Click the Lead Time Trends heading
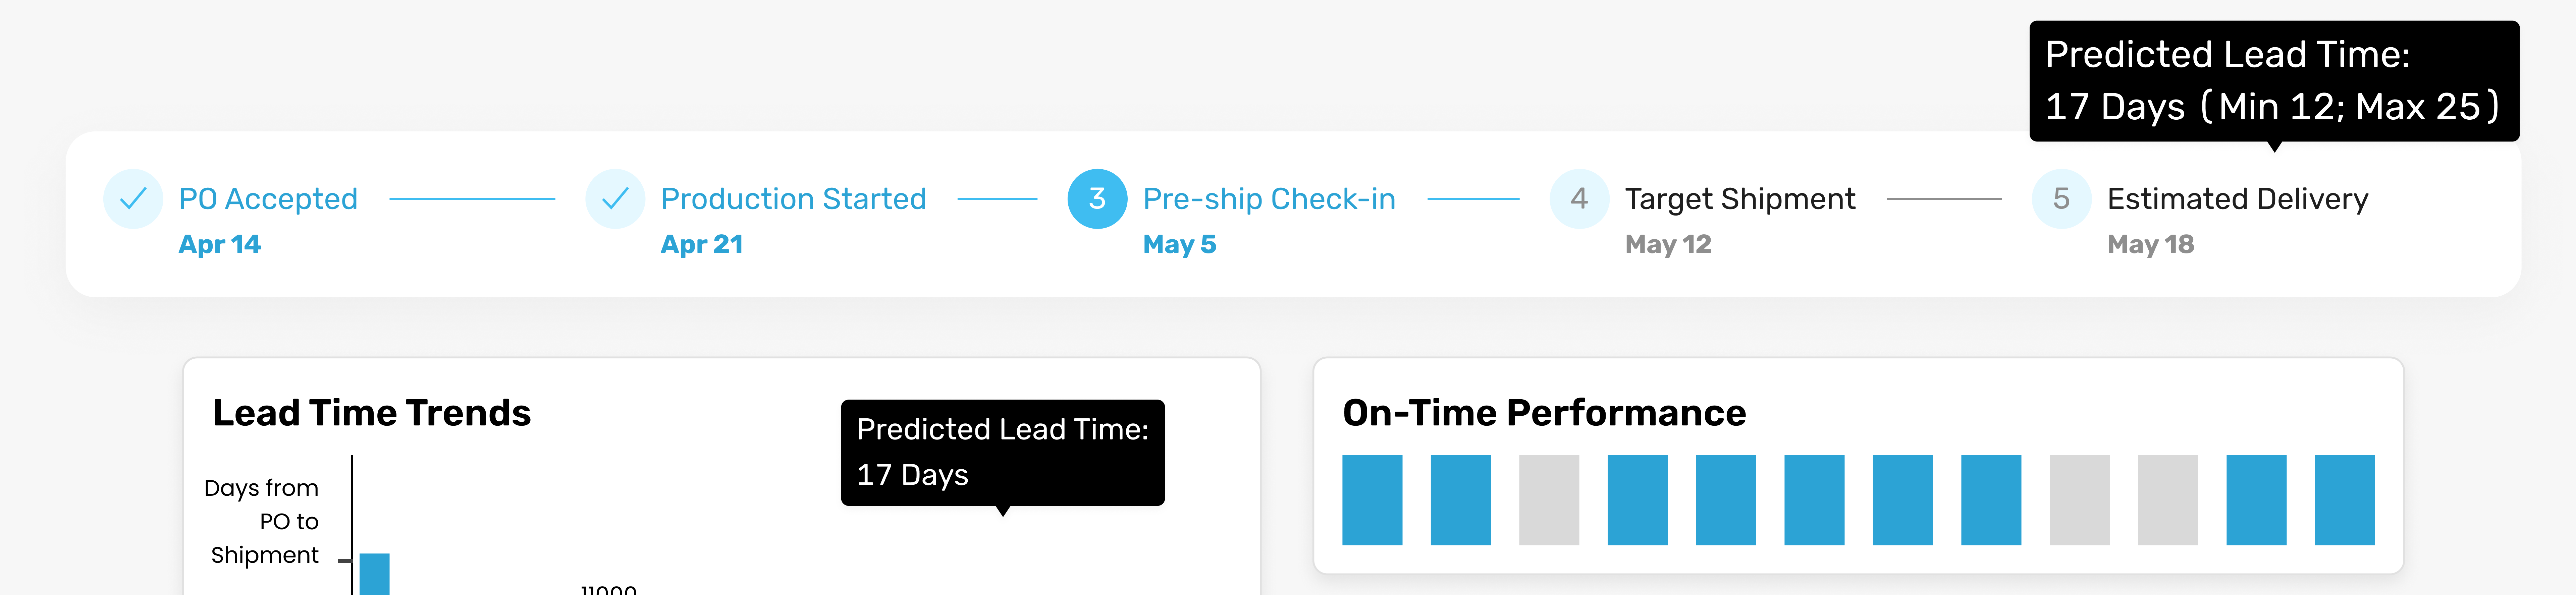 point(371,413)
